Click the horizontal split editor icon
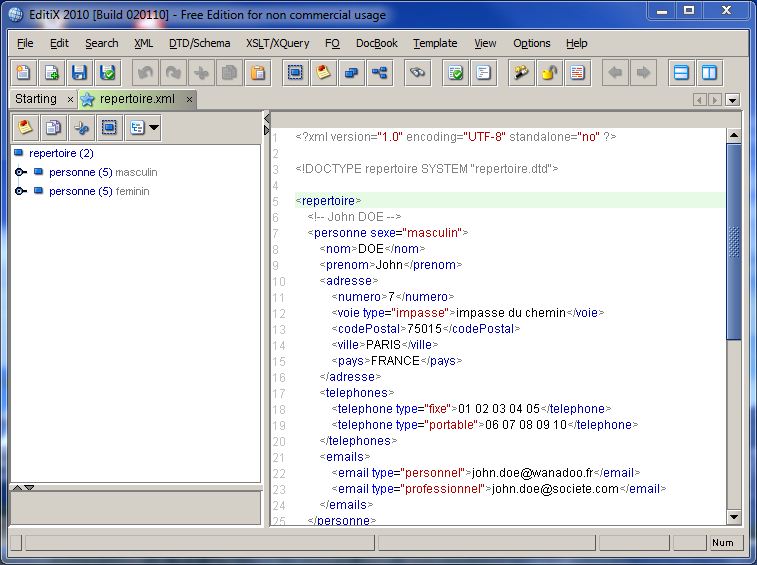 pyautogui.click(x=681, y=73)
